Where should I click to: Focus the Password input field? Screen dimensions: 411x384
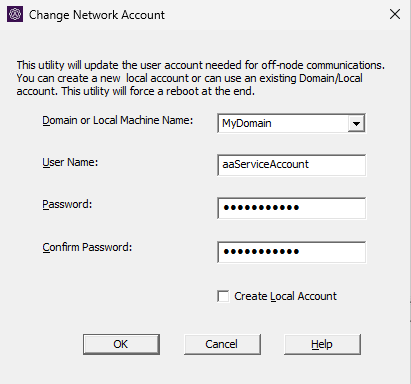pos(291,208)
